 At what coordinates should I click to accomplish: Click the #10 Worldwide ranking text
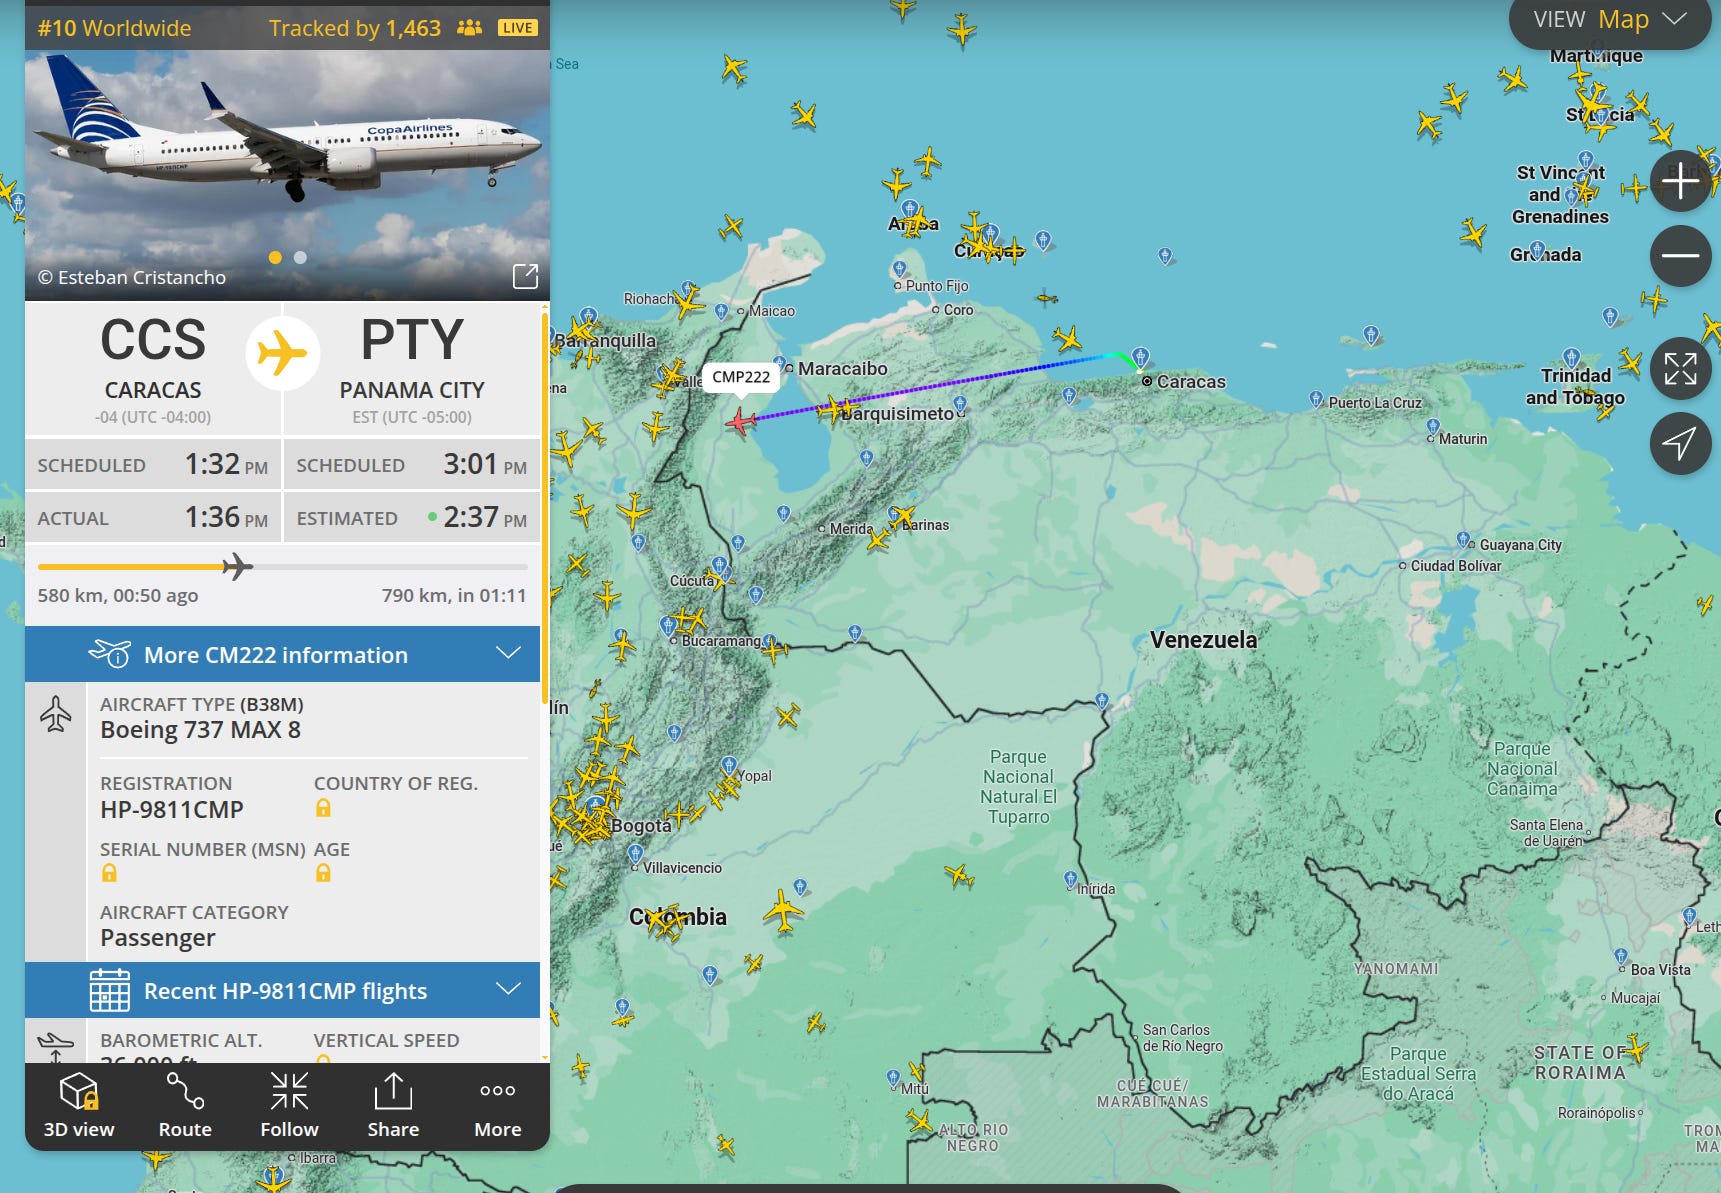(x=114, y=28)
